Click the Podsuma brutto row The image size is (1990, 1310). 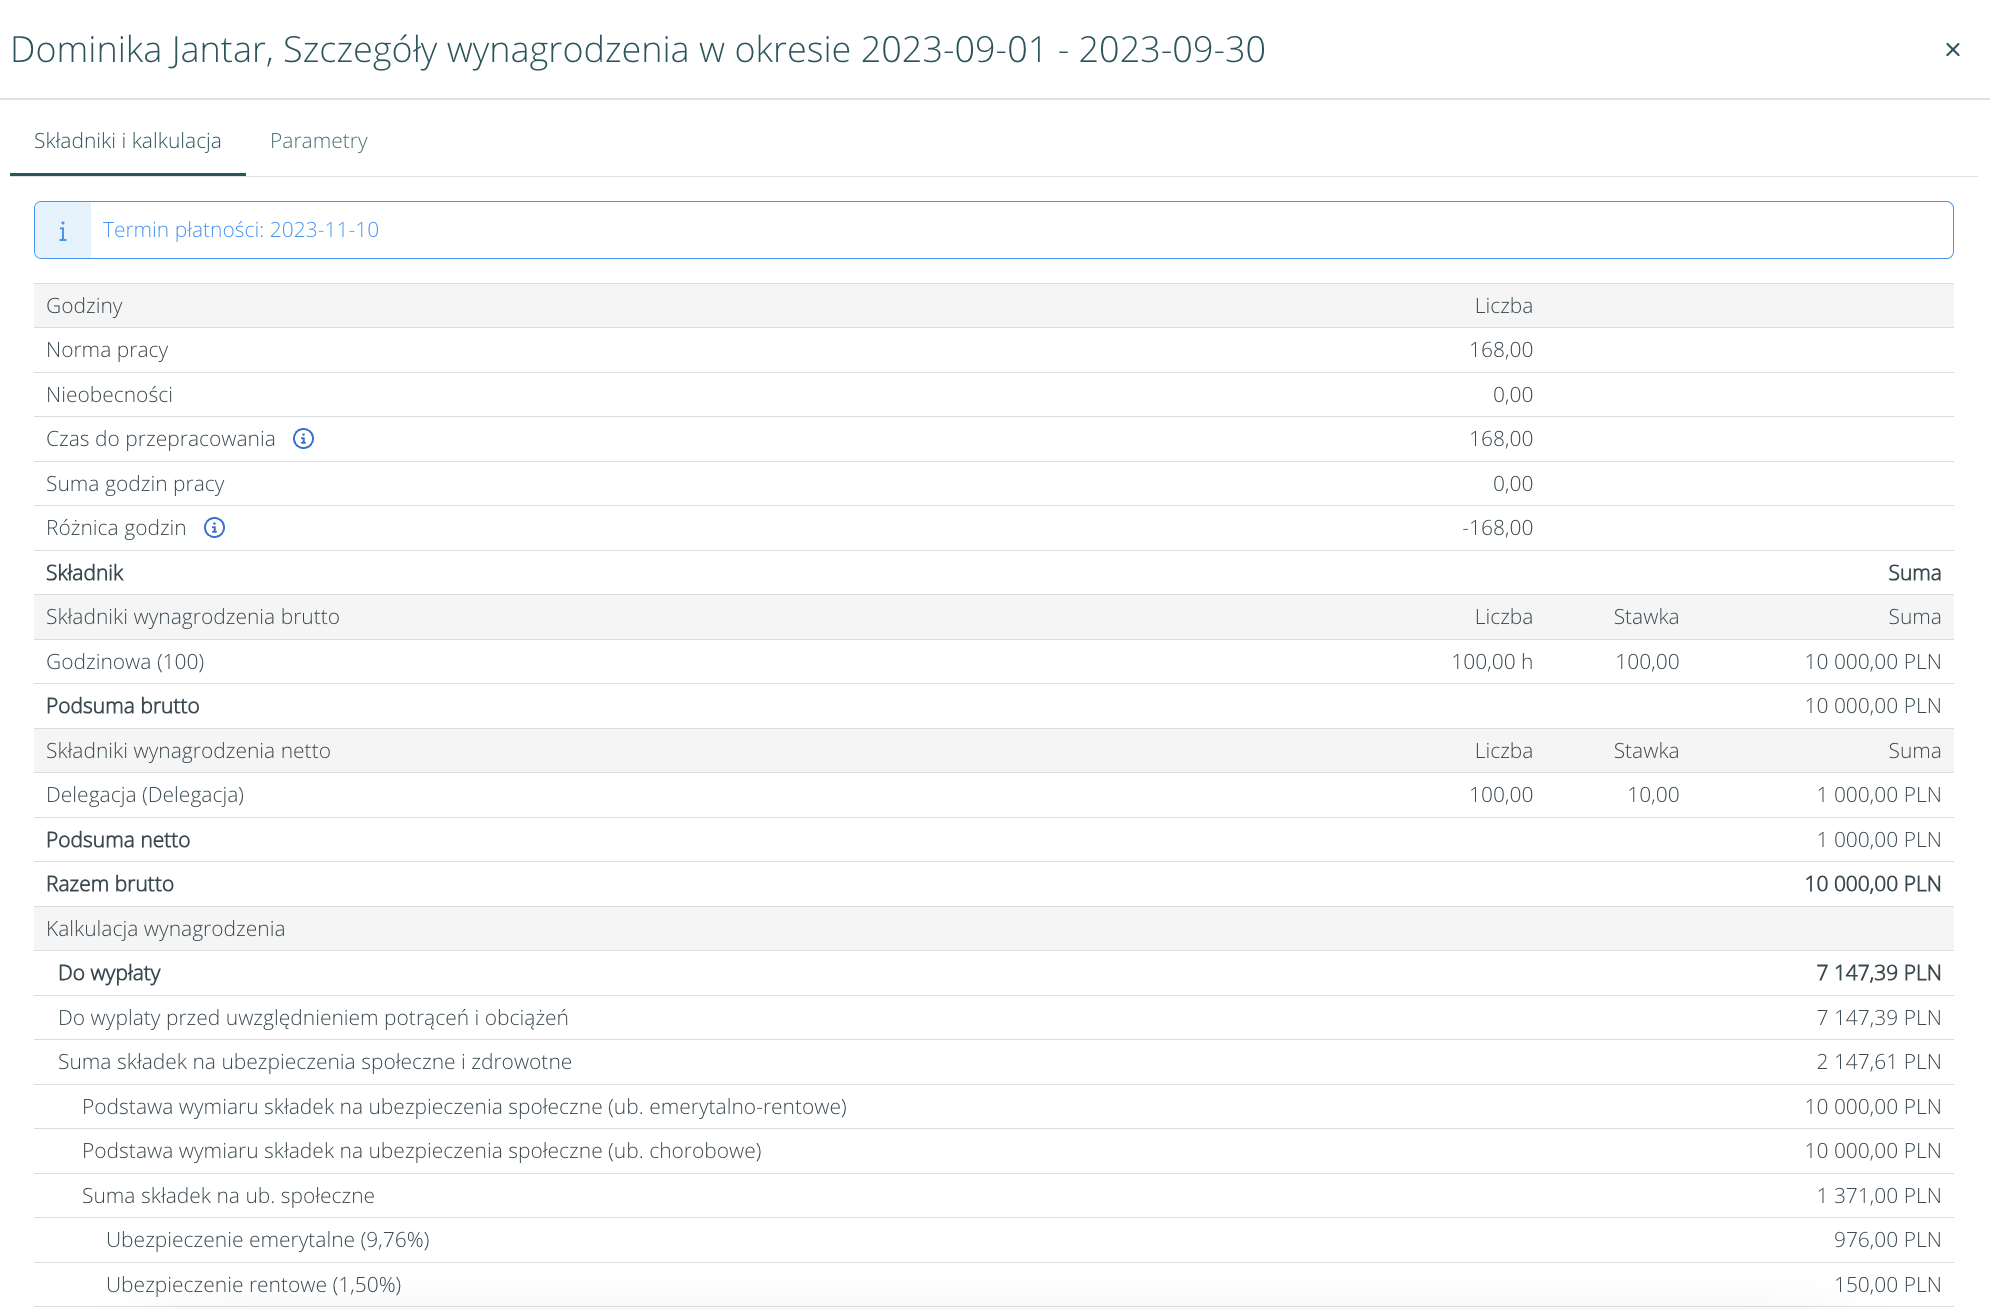[123, 706]
